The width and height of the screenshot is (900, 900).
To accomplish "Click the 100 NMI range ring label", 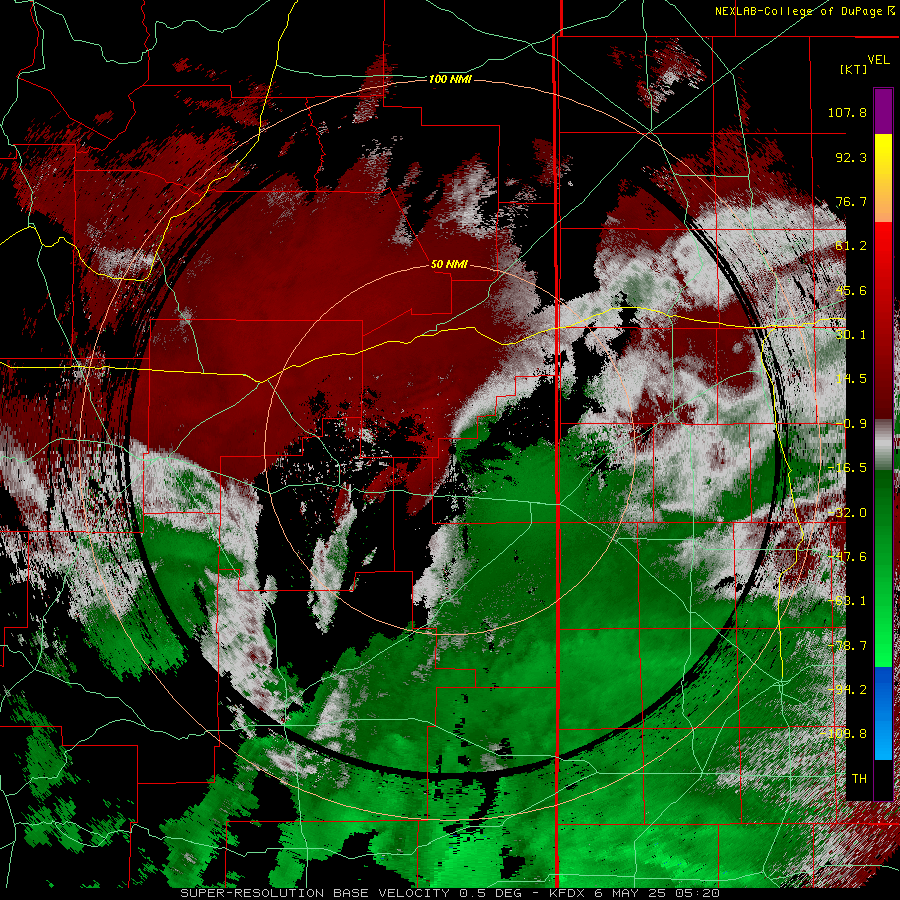I will (x=451, y=79).
